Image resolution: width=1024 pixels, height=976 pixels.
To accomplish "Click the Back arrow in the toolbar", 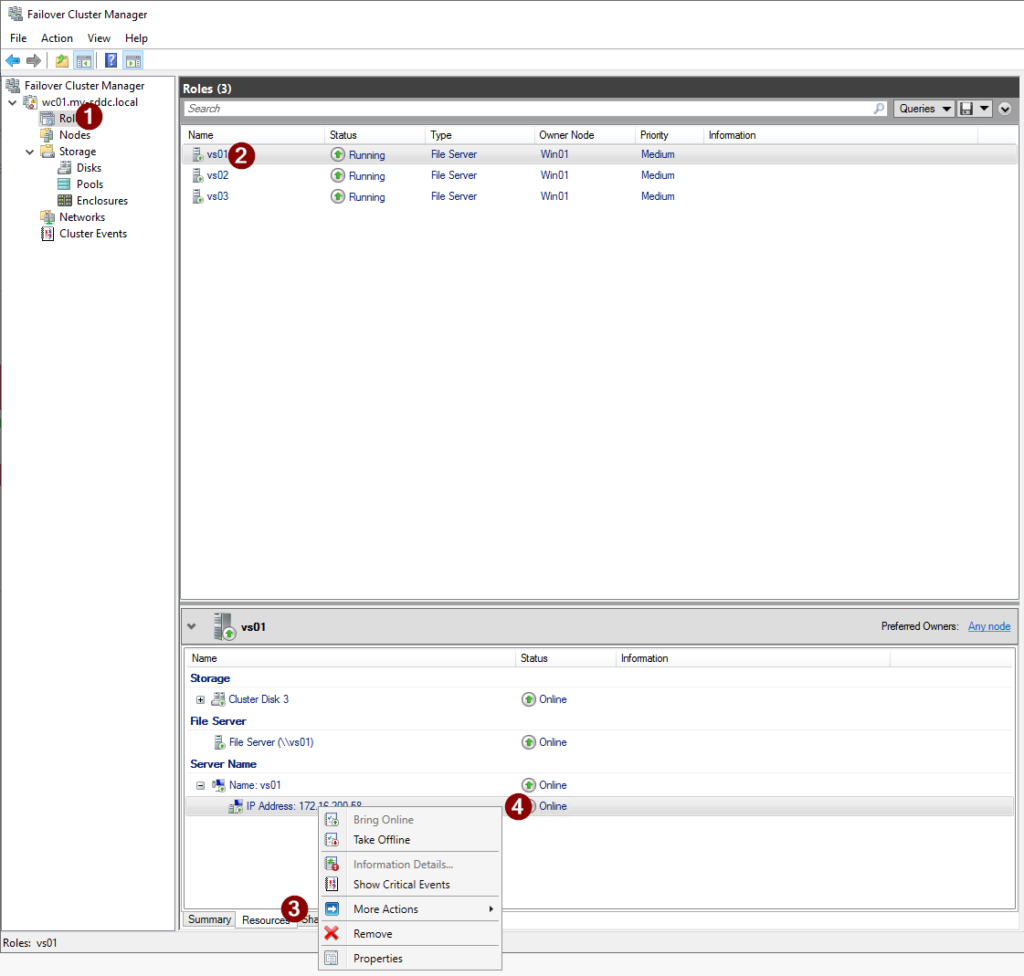I will click(13, 61).
